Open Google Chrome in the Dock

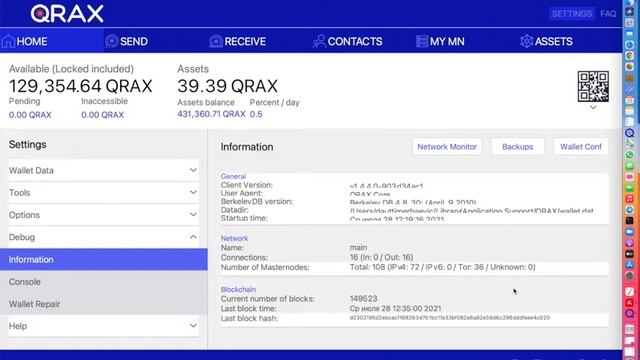(x=629, y=55)
